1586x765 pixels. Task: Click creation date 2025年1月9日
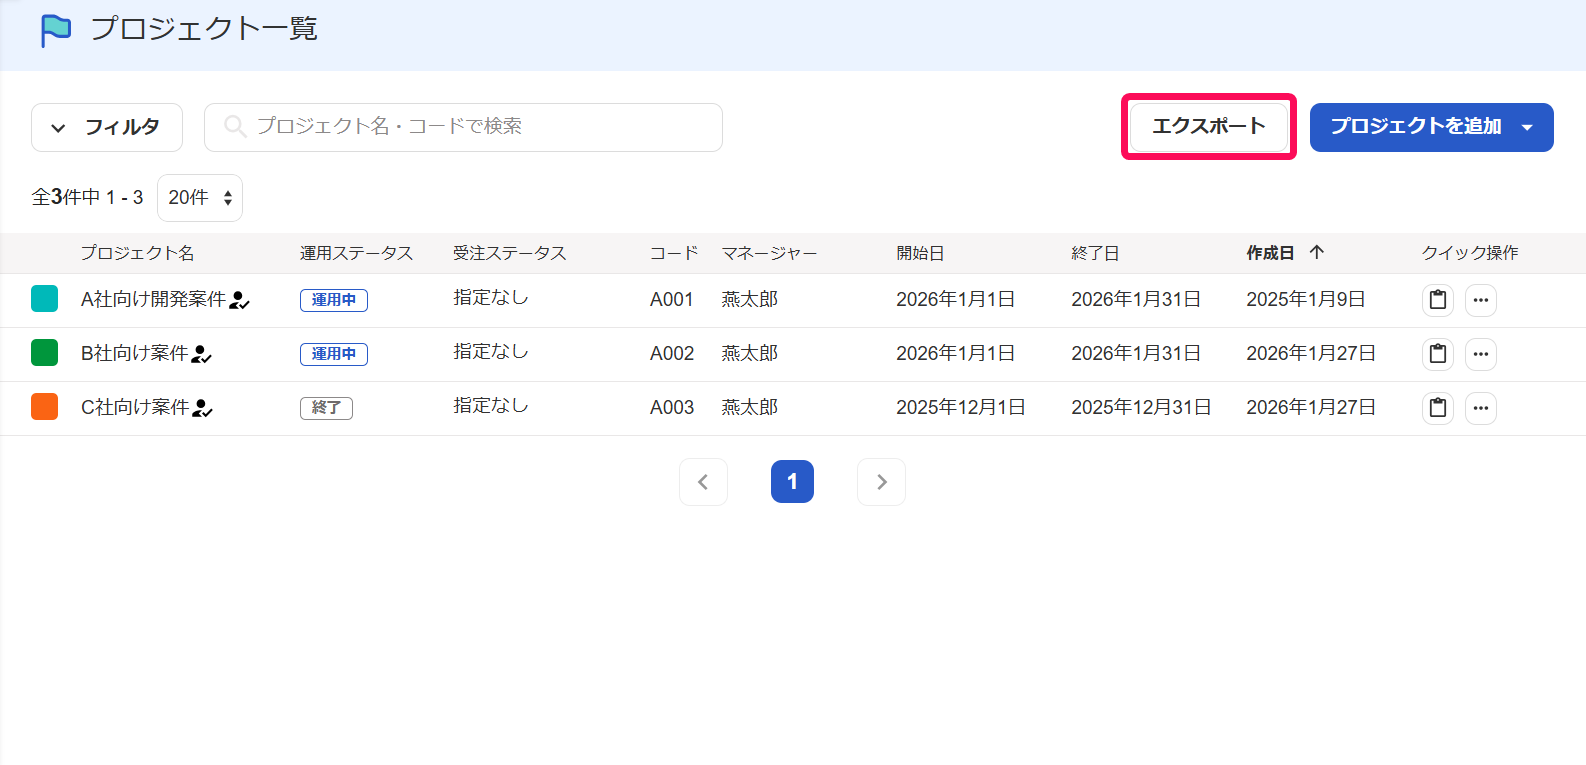point(1305,300)
